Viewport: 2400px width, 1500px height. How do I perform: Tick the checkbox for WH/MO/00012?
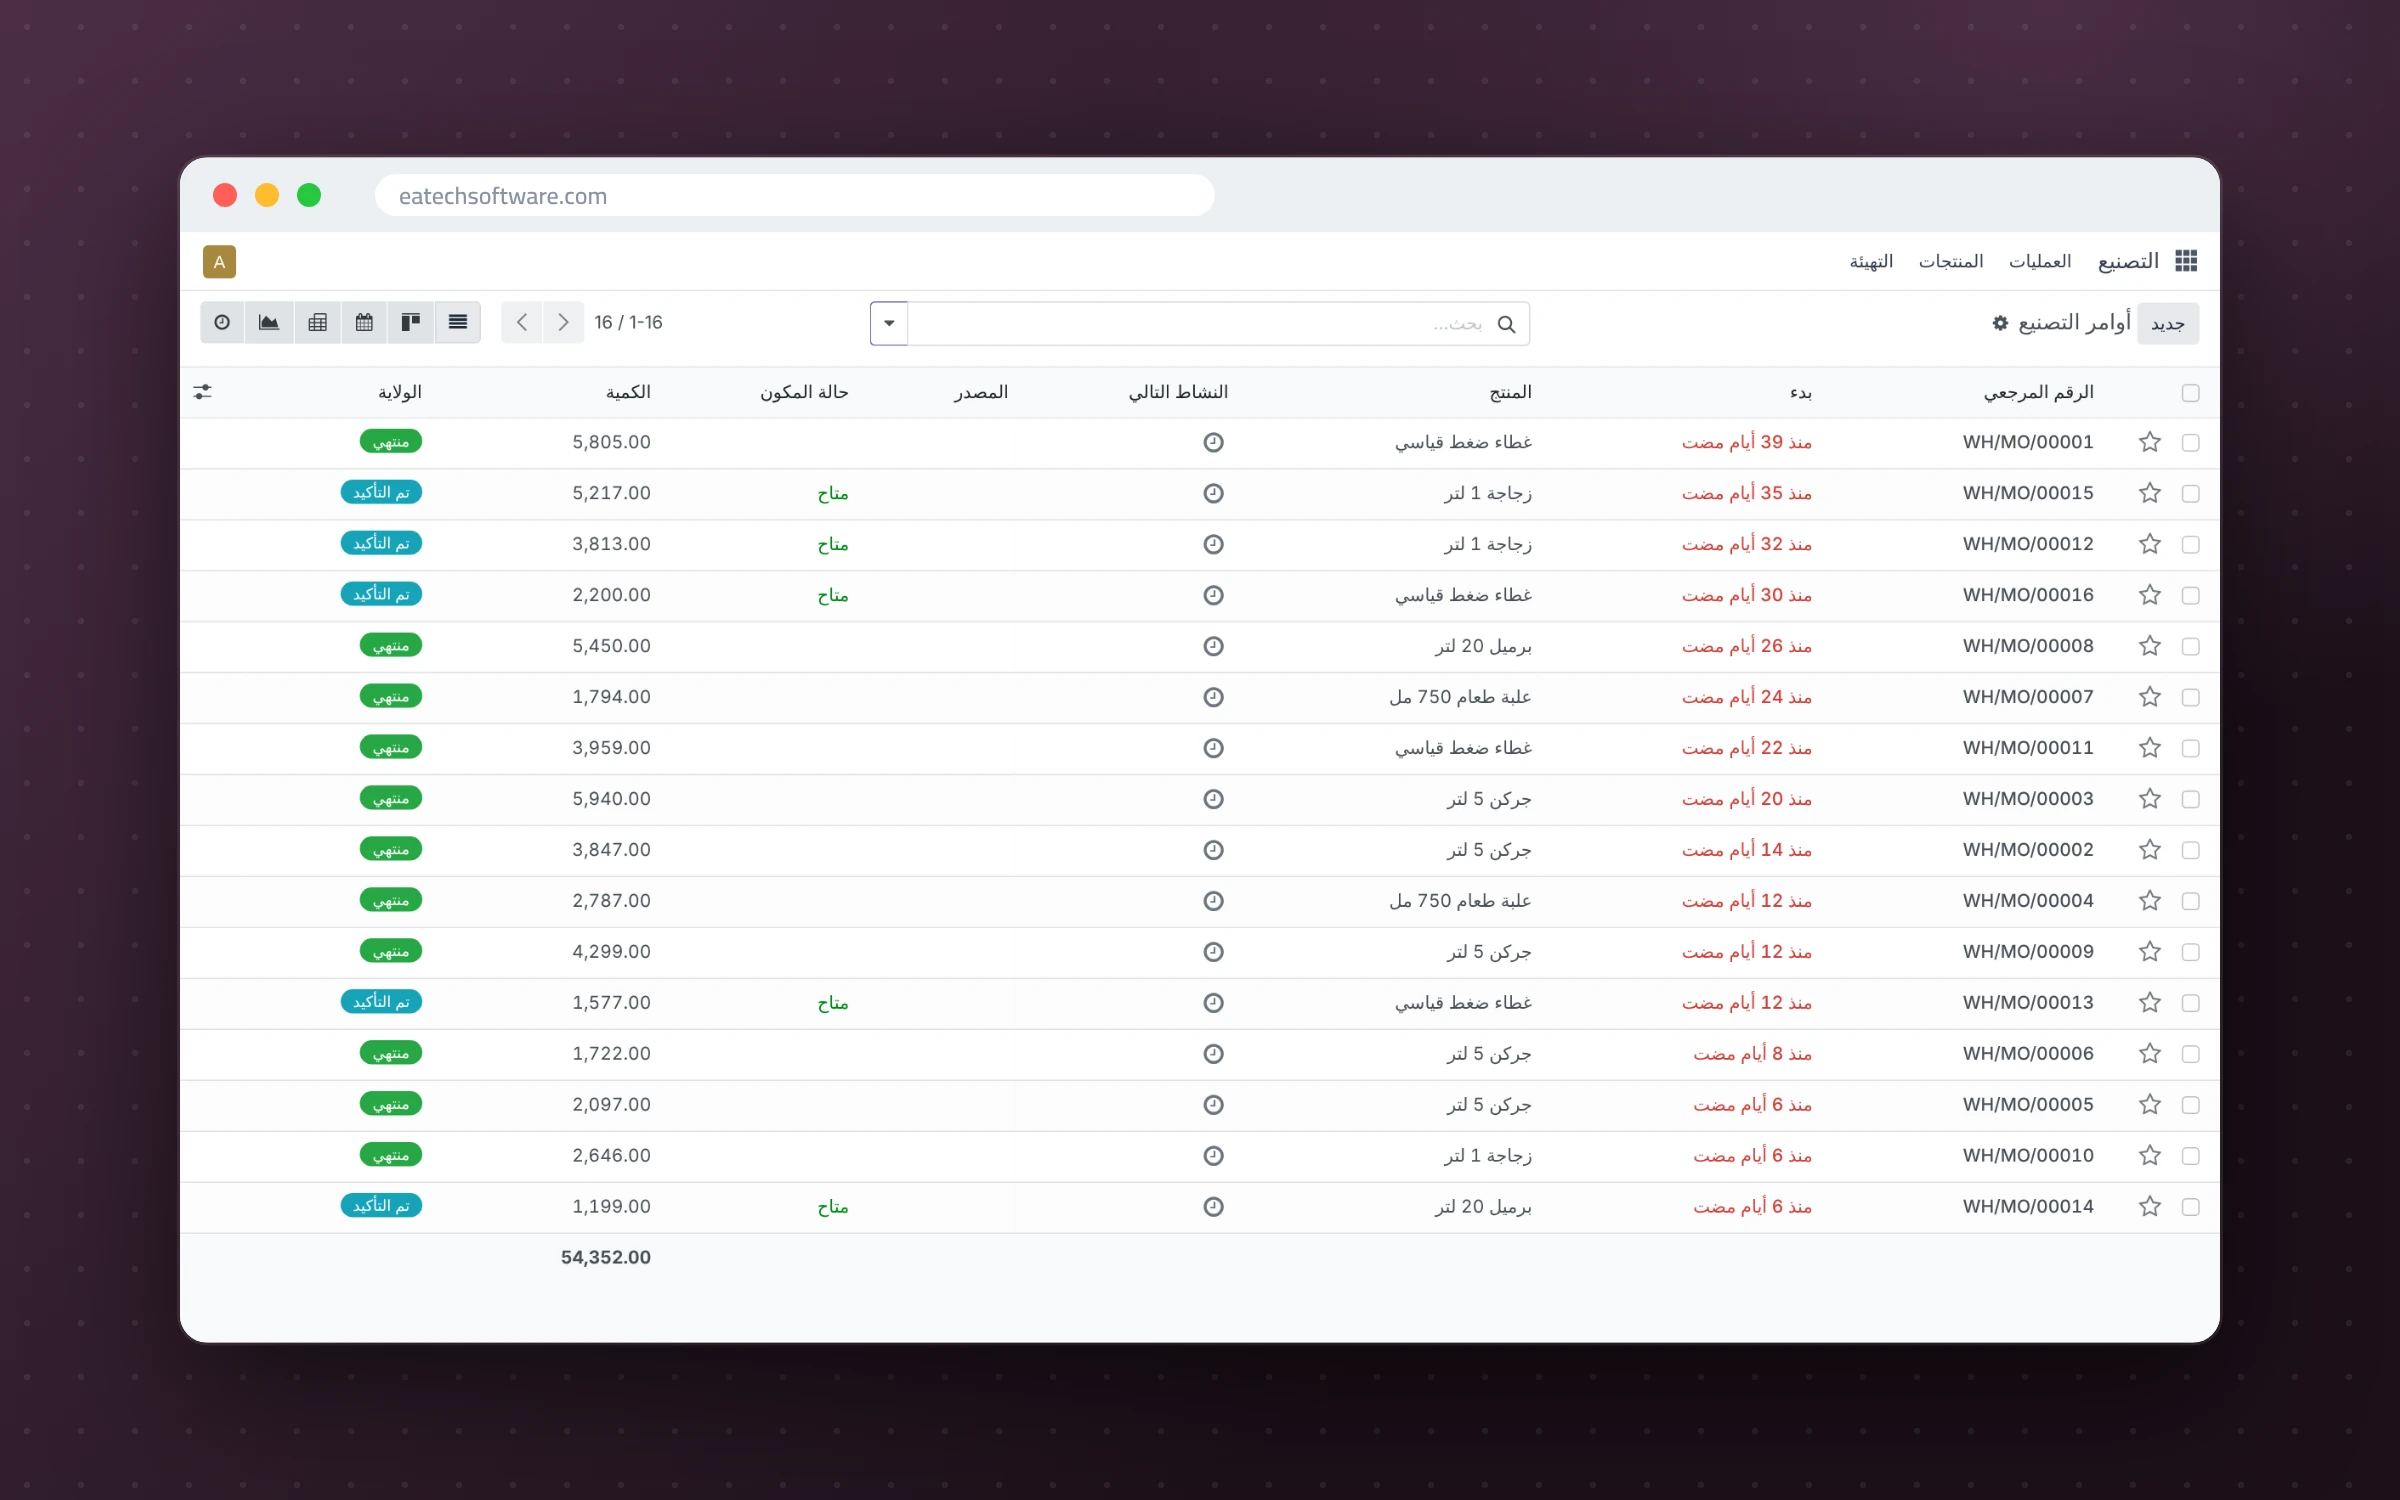click(x=2190, y=545)
